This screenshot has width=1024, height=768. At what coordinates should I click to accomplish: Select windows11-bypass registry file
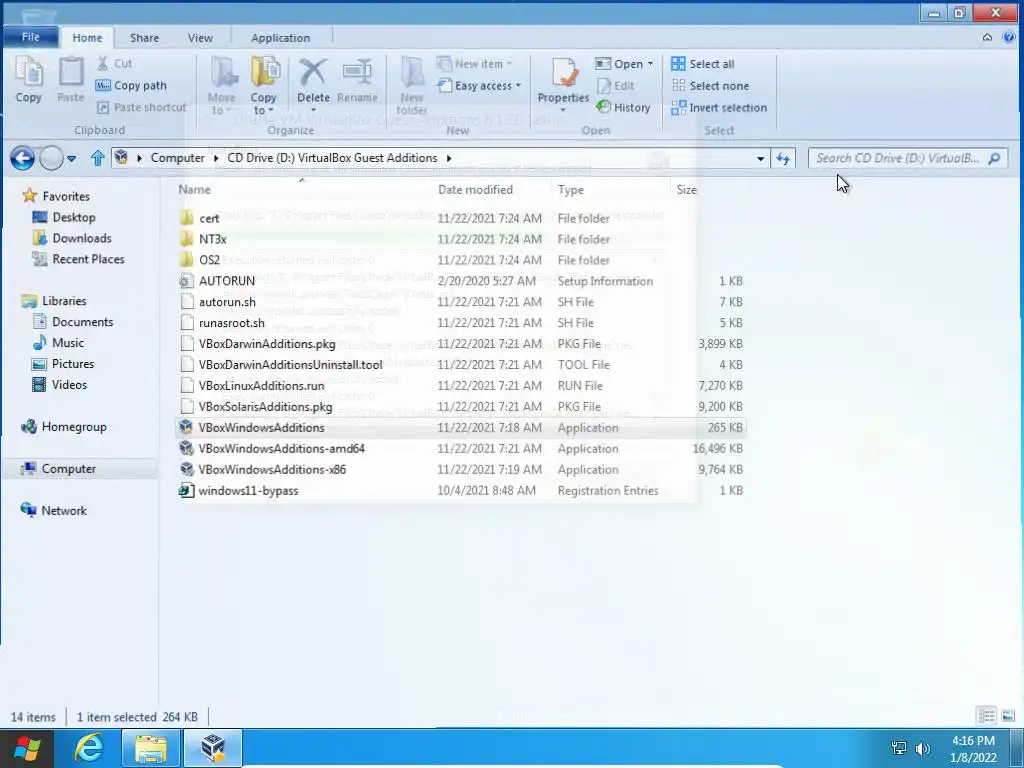click(460, 490)
